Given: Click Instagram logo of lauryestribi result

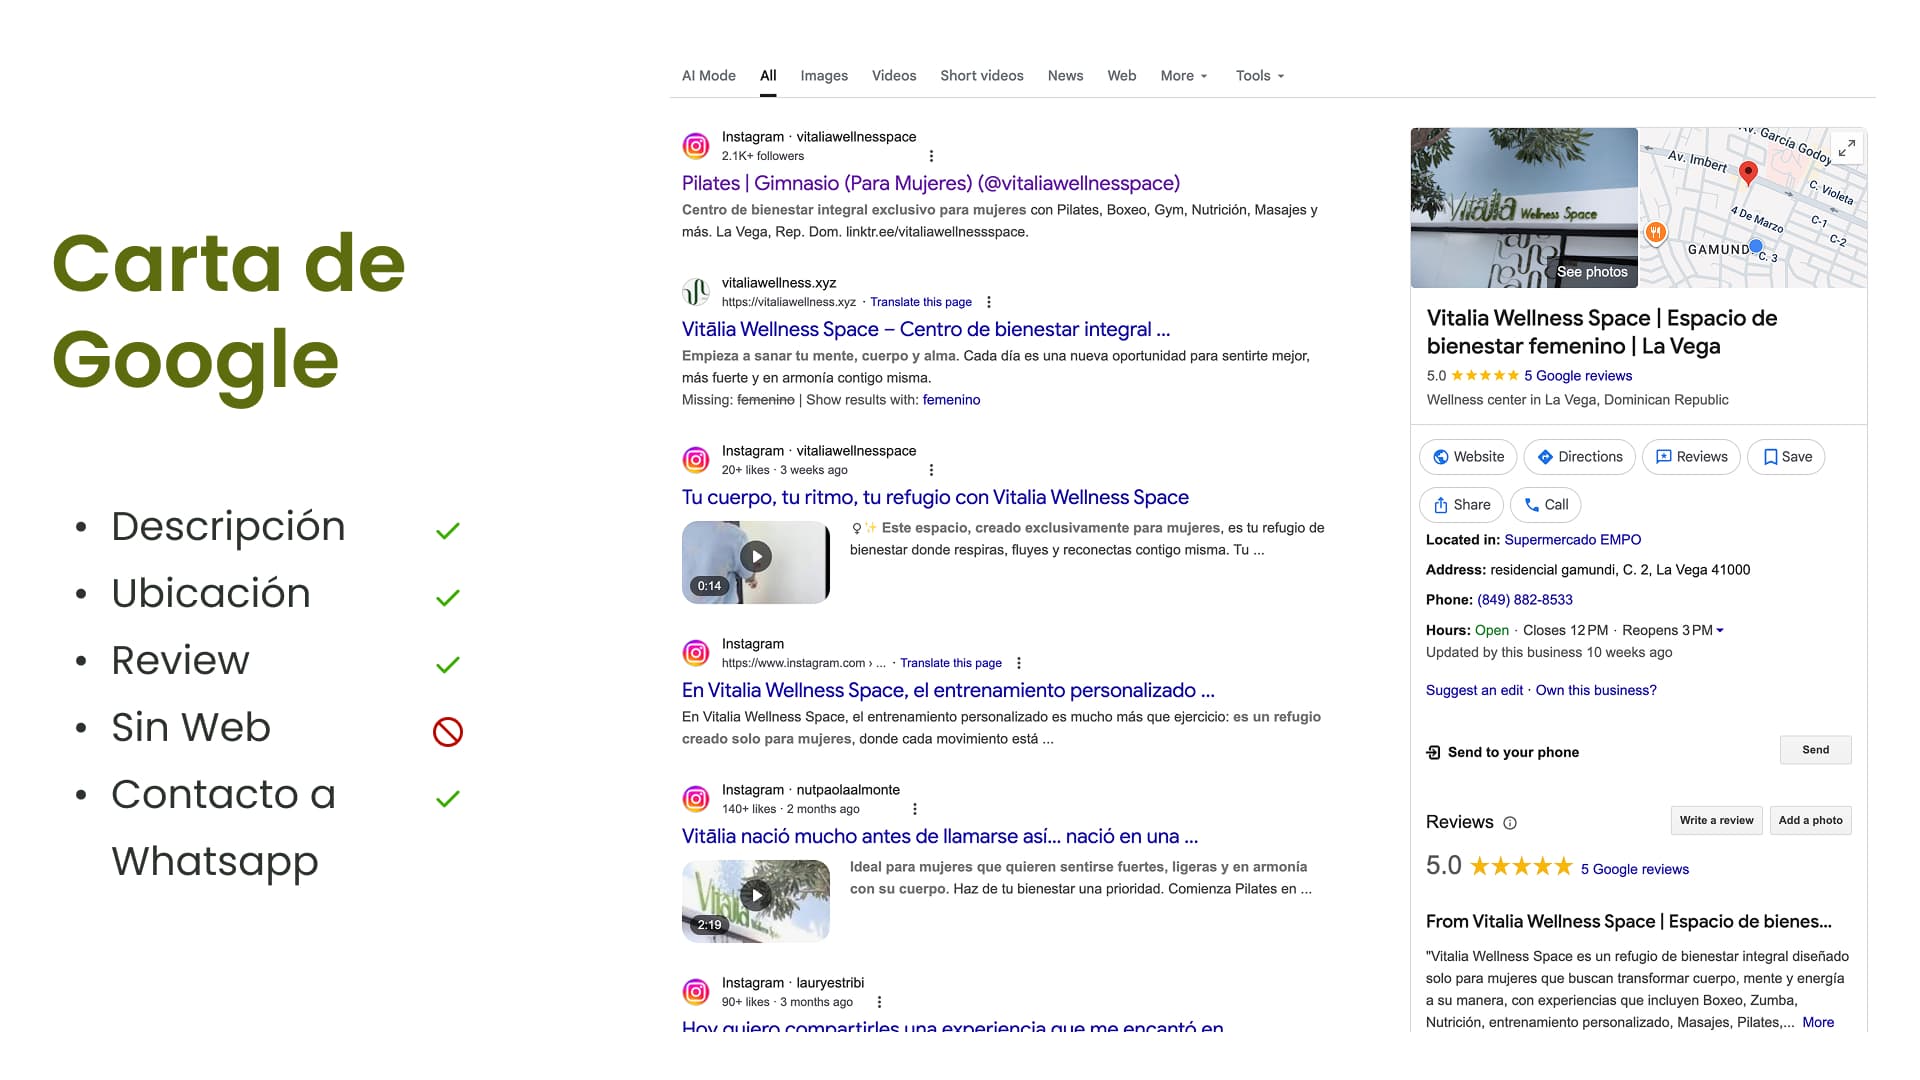Looking at the screenshot, I should (x=696, y=992).
